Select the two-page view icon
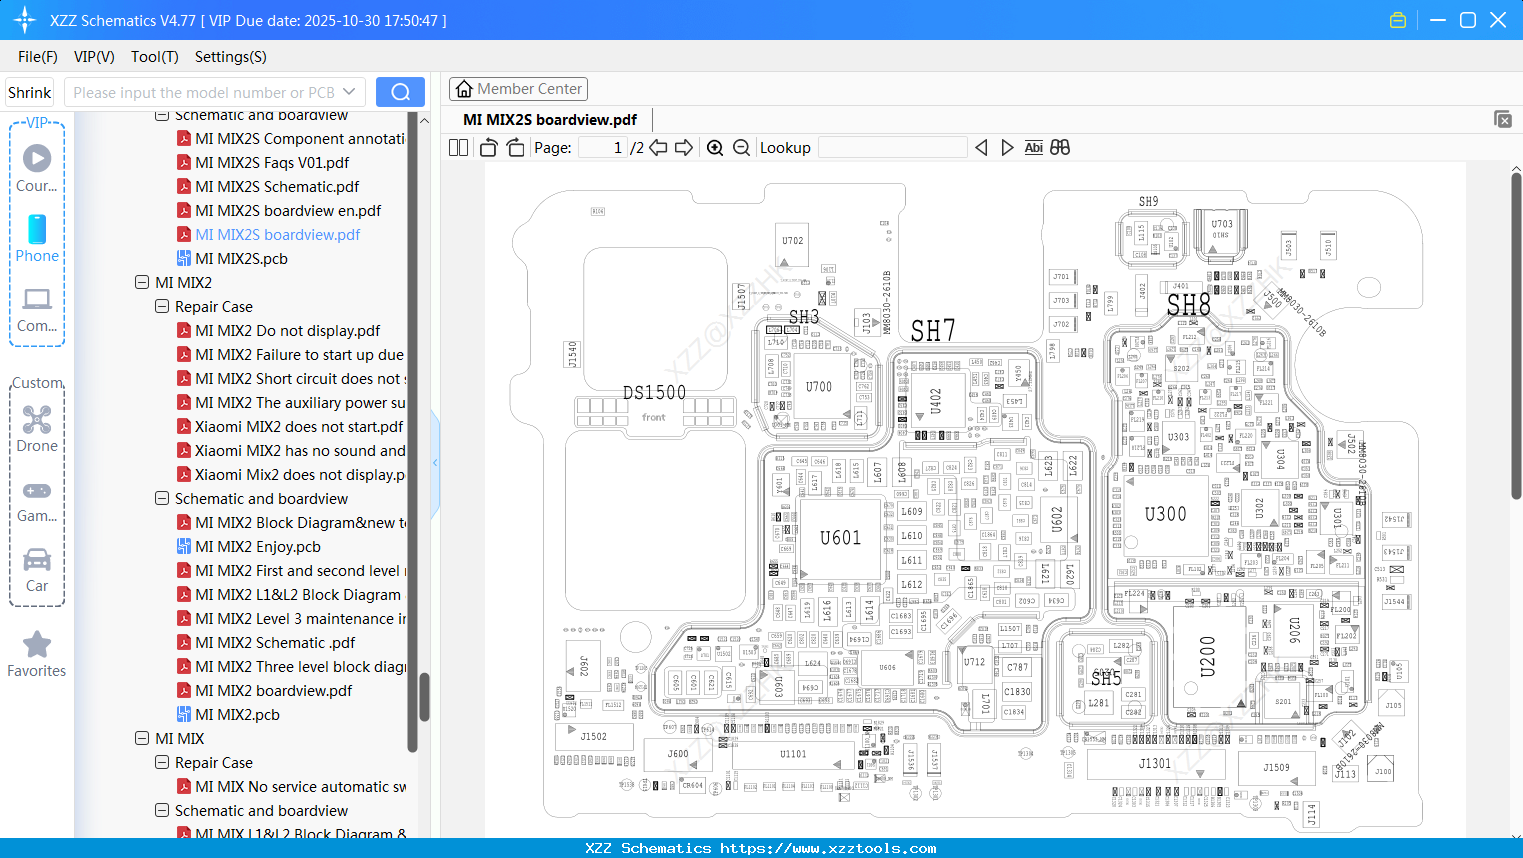 [x=457, y=147]
